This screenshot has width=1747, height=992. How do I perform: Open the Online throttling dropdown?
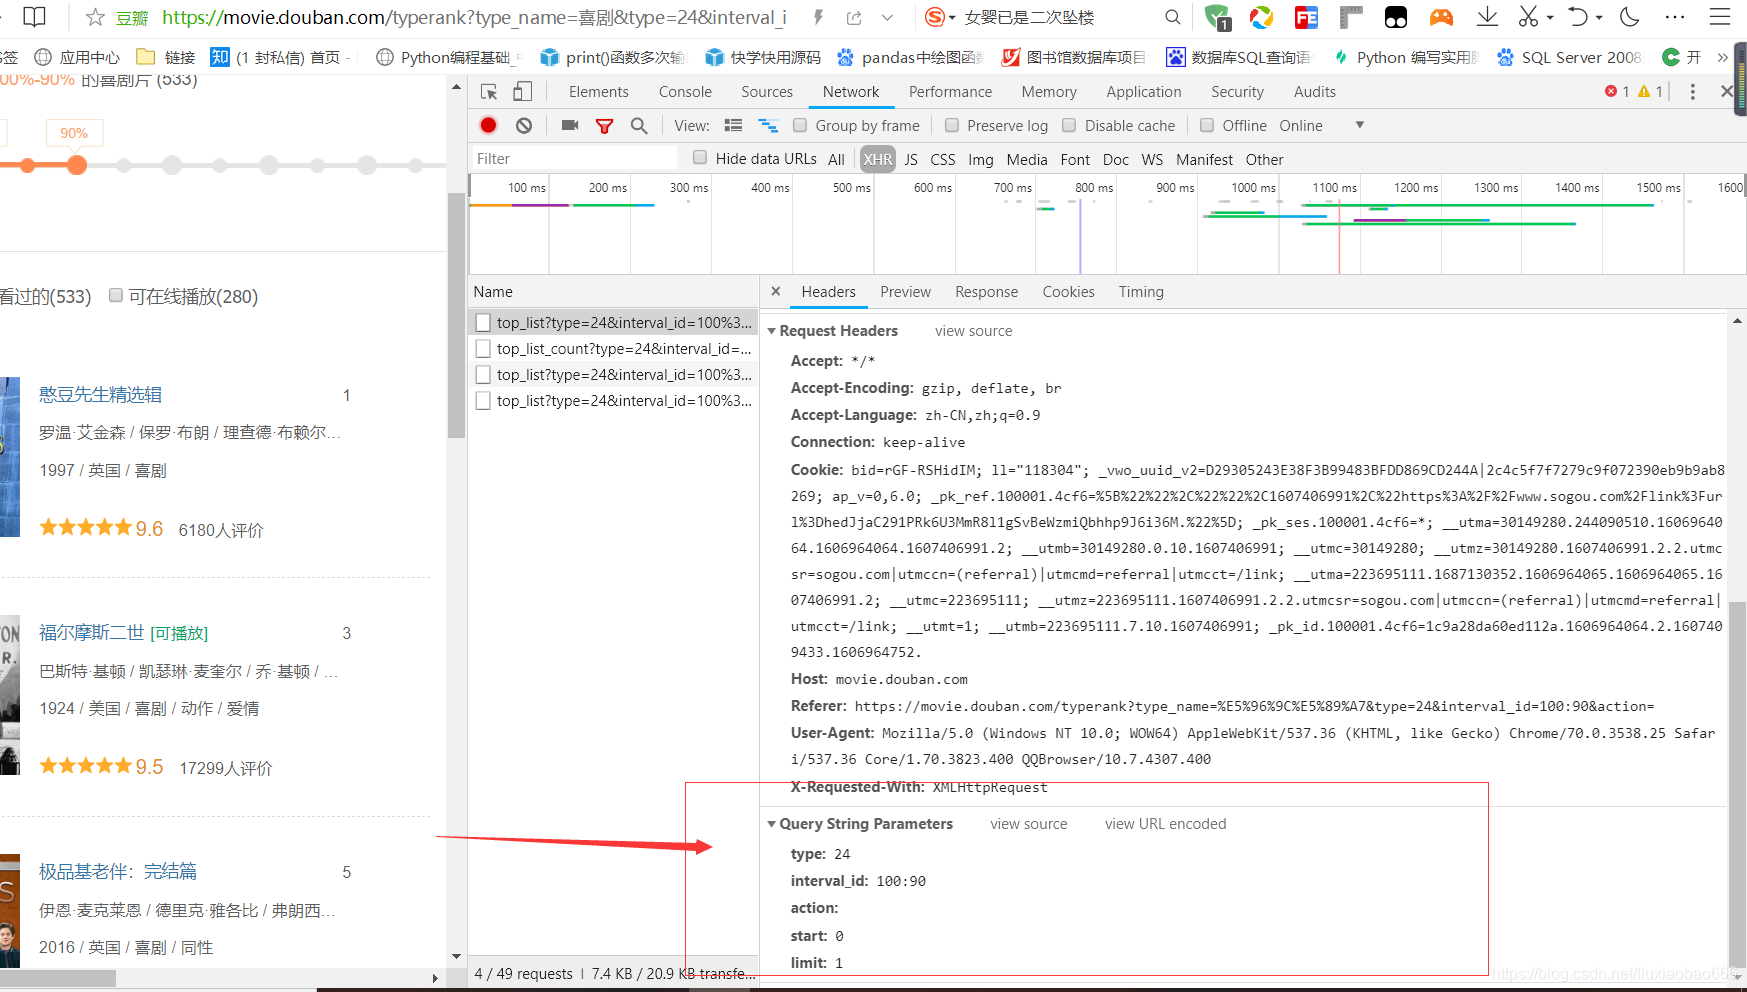pyautogui.click(x=1322, y=125)
